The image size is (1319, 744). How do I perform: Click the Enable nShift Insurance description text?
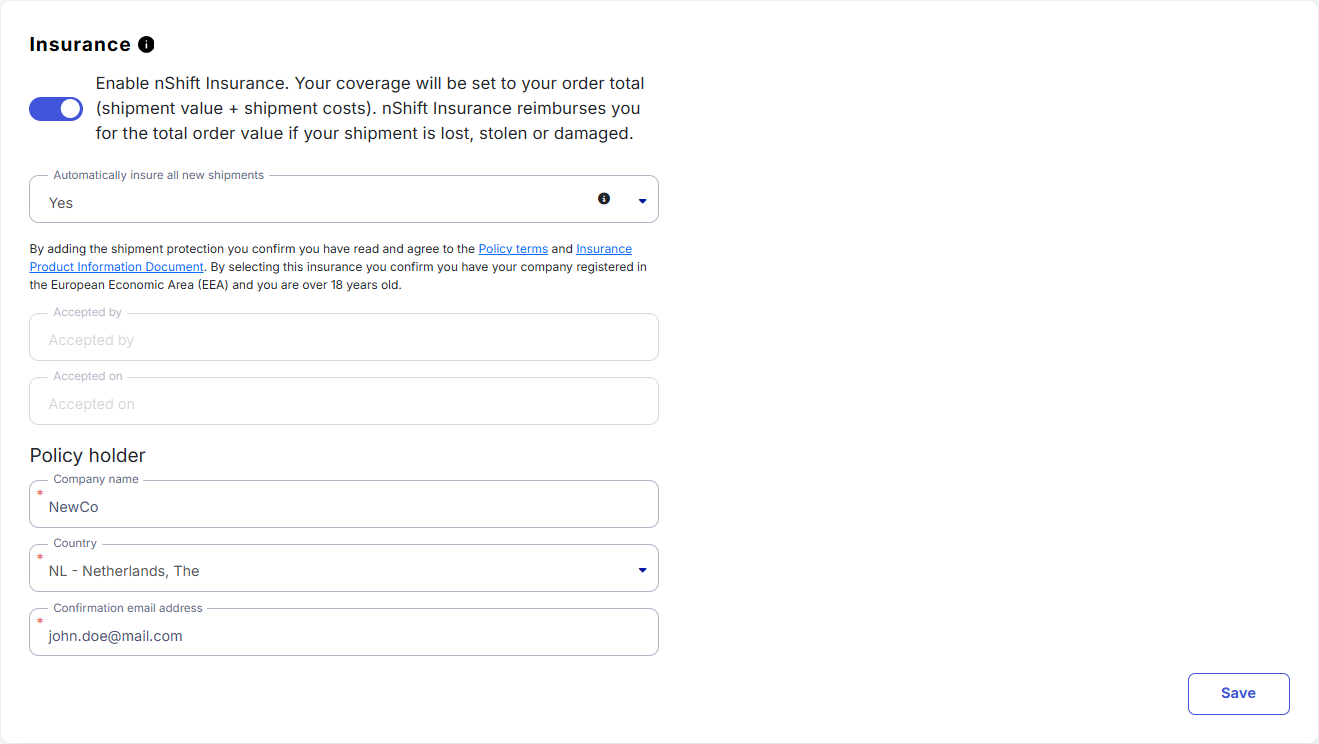(370, 109)
